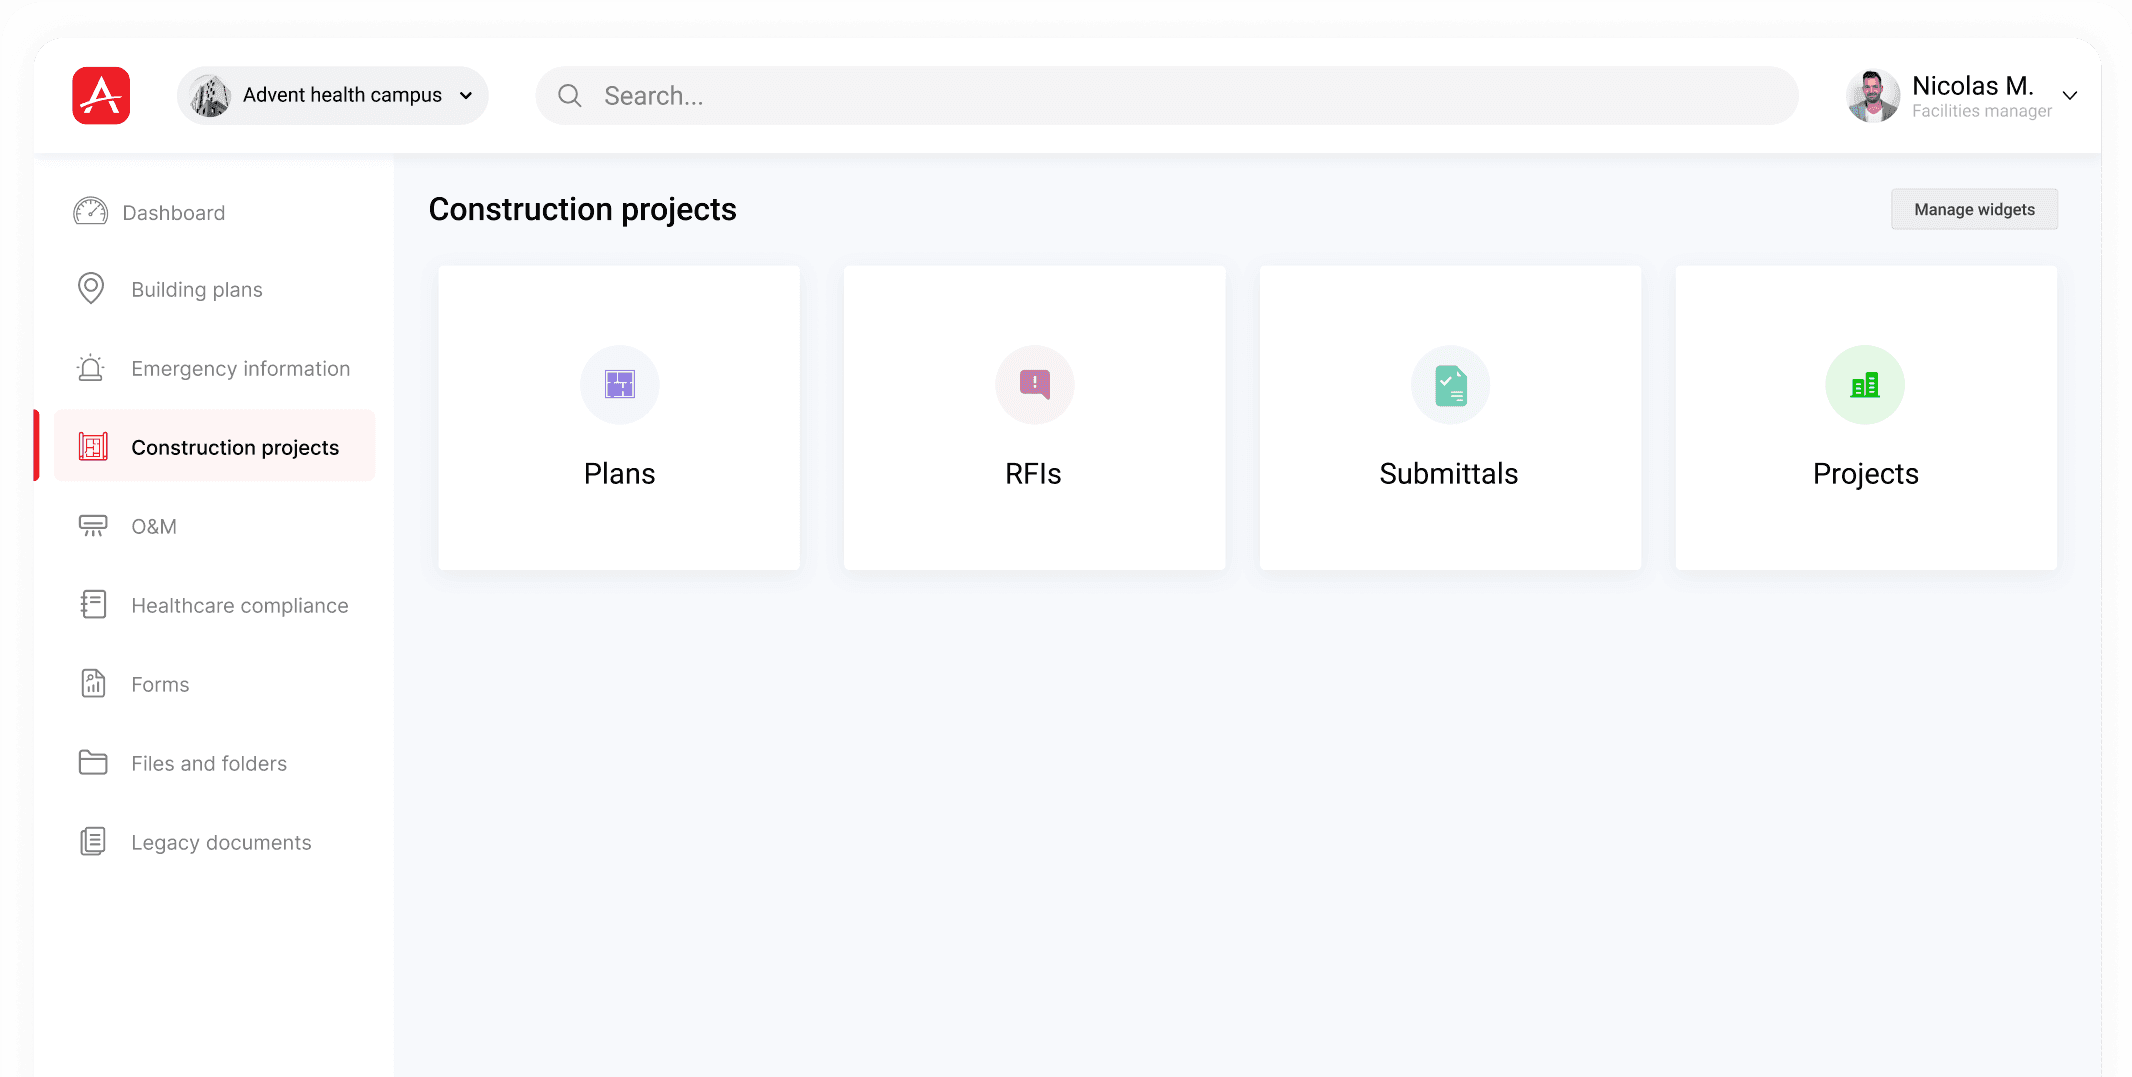The image size is (2132, 1077).
Task: Open the Projects card label
Action: tap(1866, 474)
